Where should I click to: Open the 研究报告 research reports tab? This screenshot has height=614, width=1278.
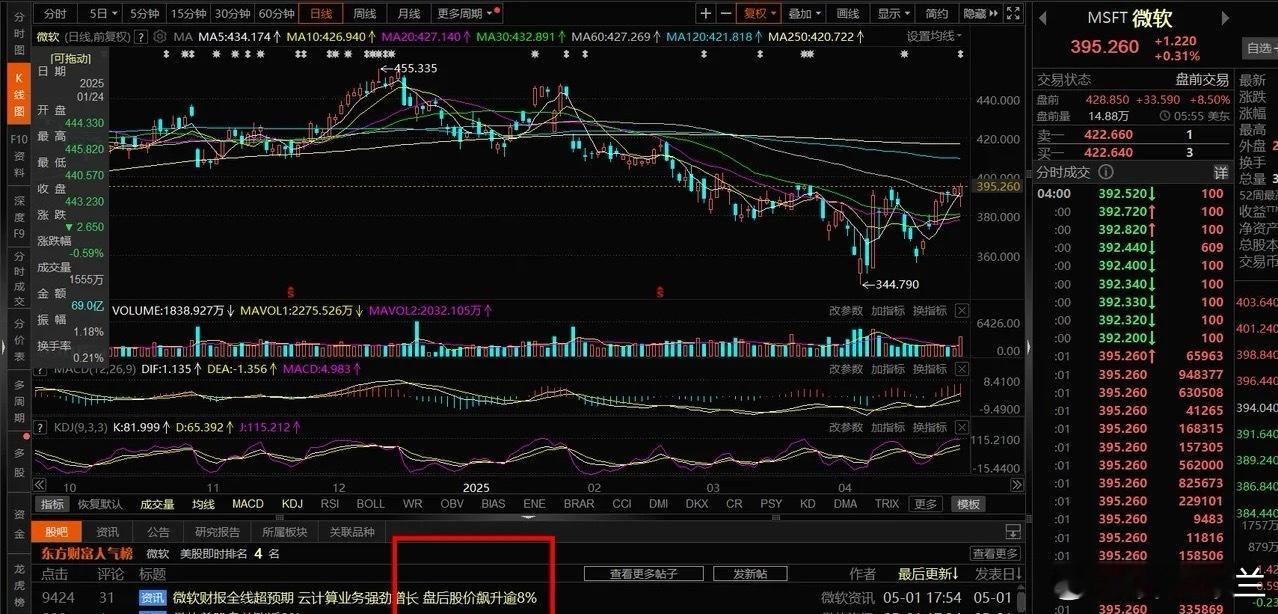(x=217, y=532)
